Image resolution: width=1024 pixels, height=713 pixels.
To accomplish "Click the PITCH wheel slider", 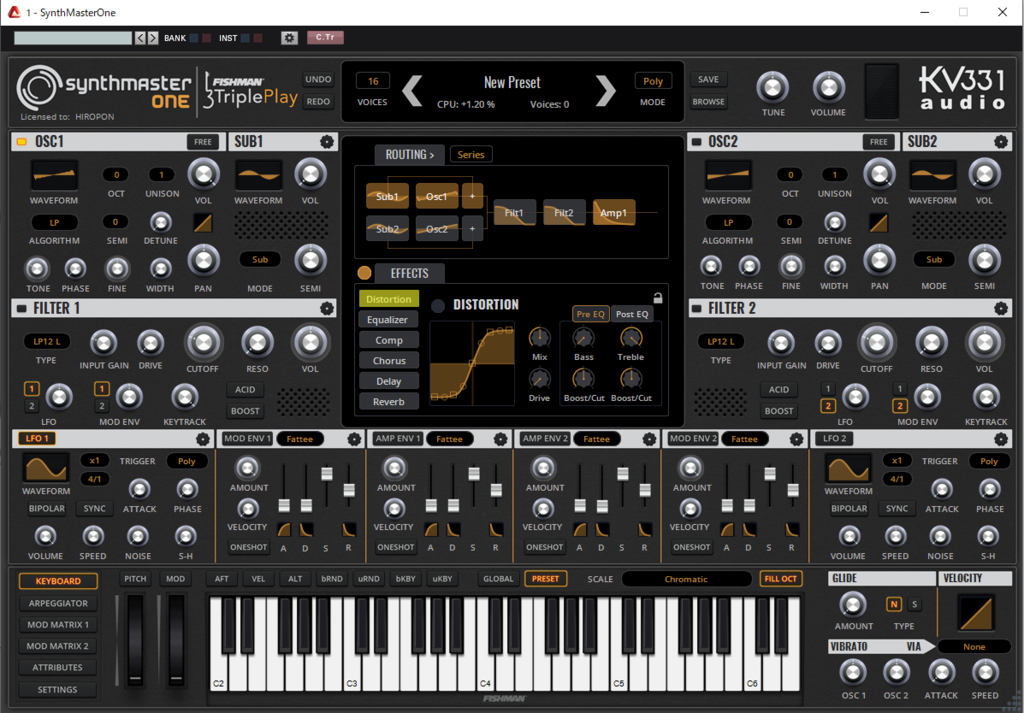I will (136, 640).
